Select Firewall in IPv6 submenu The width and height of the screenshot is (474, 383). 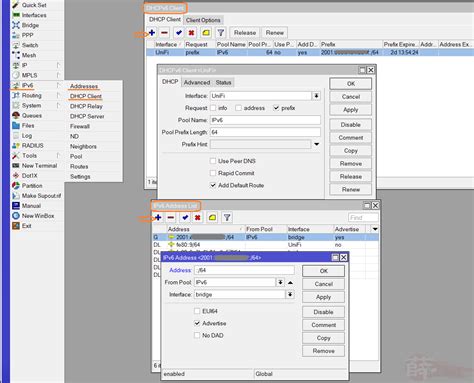[x=80, y=126]
